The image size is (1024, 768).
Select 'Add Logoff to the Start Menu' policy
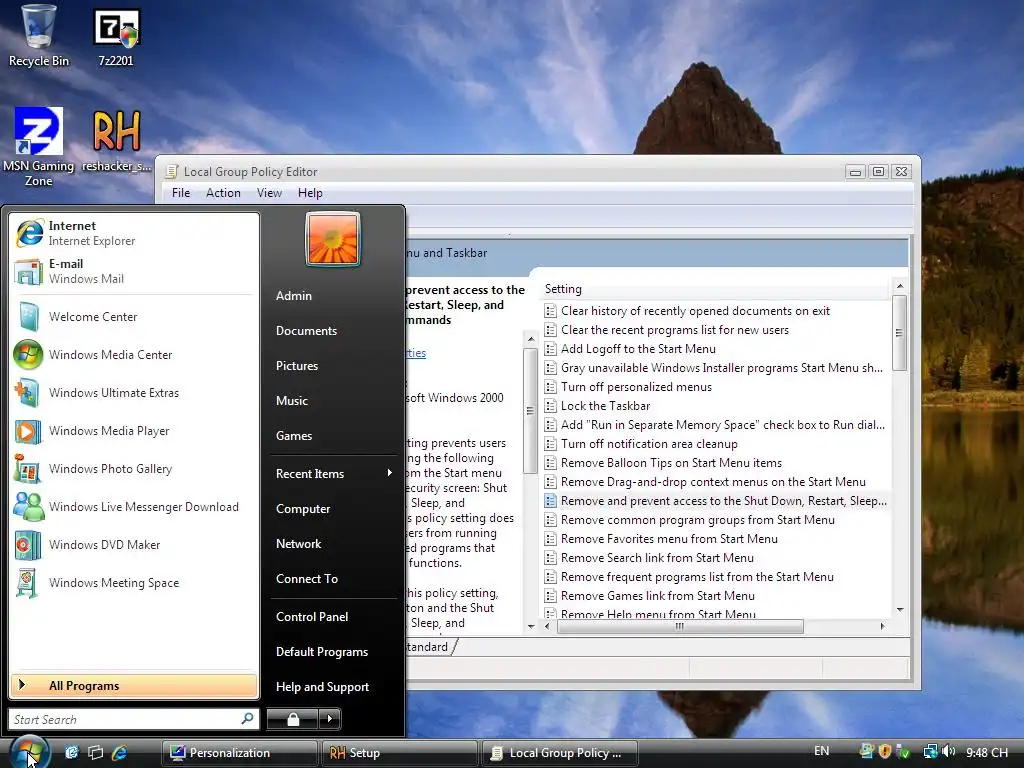[x=638, y=349]
